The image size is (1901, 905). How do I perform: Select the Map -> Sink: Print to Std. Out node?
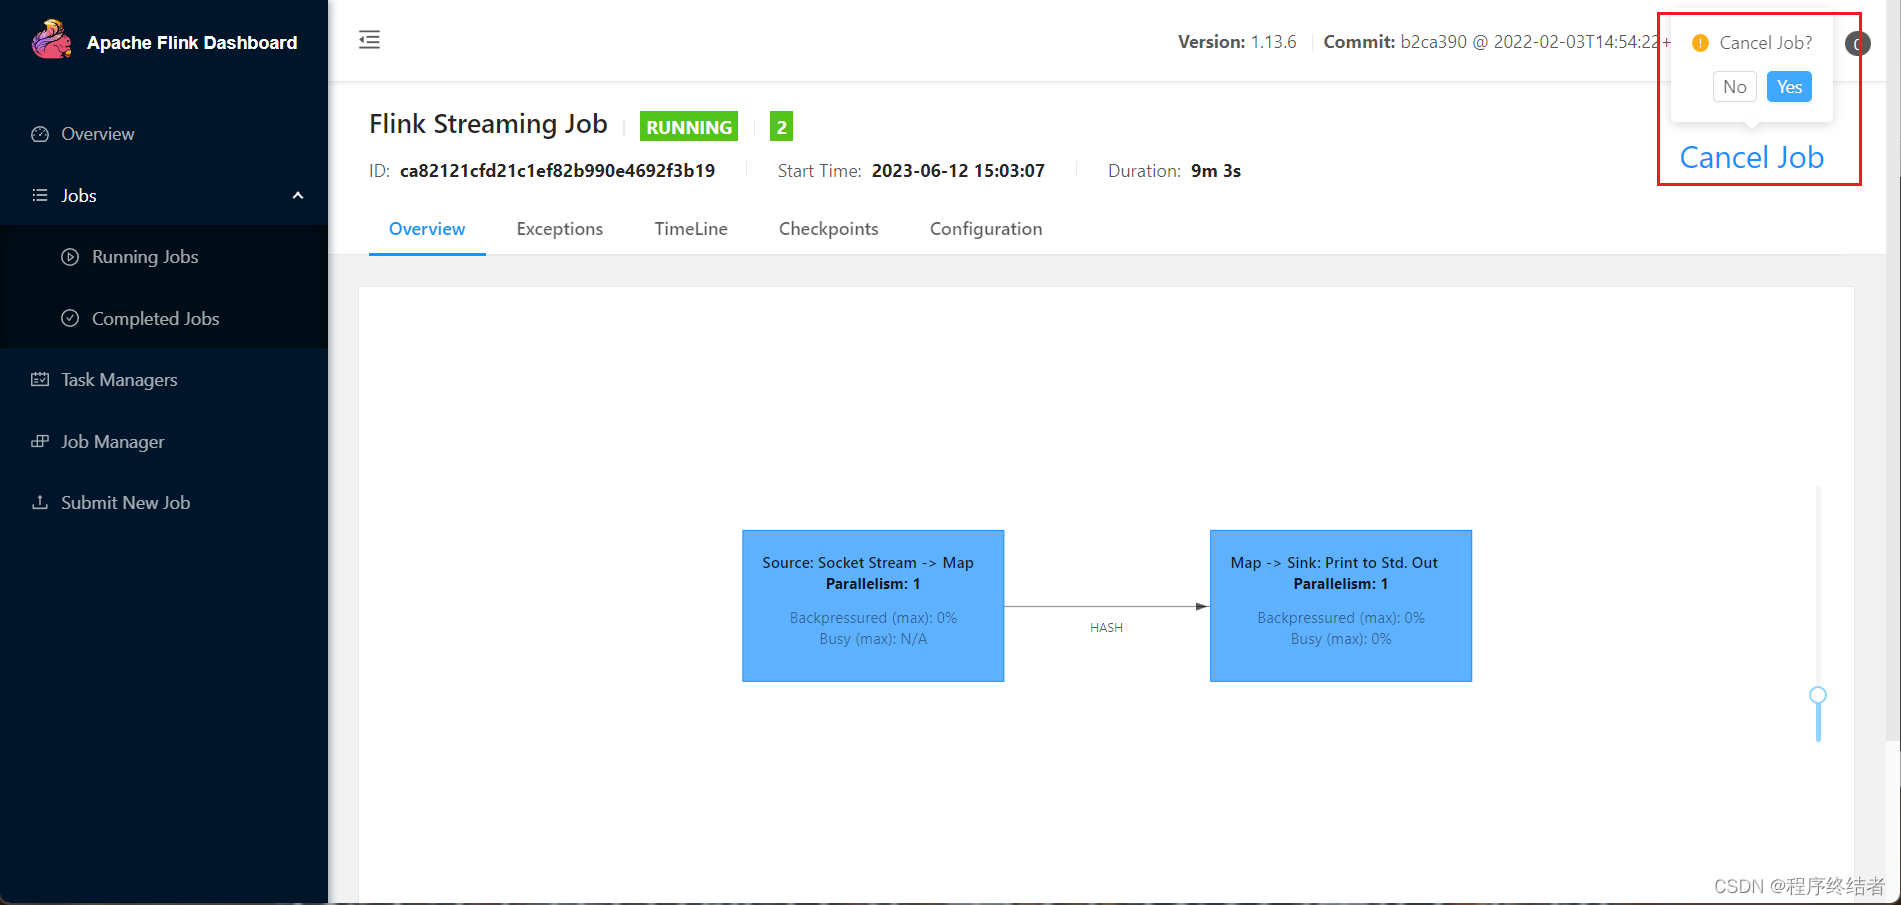click(1341, 606)
